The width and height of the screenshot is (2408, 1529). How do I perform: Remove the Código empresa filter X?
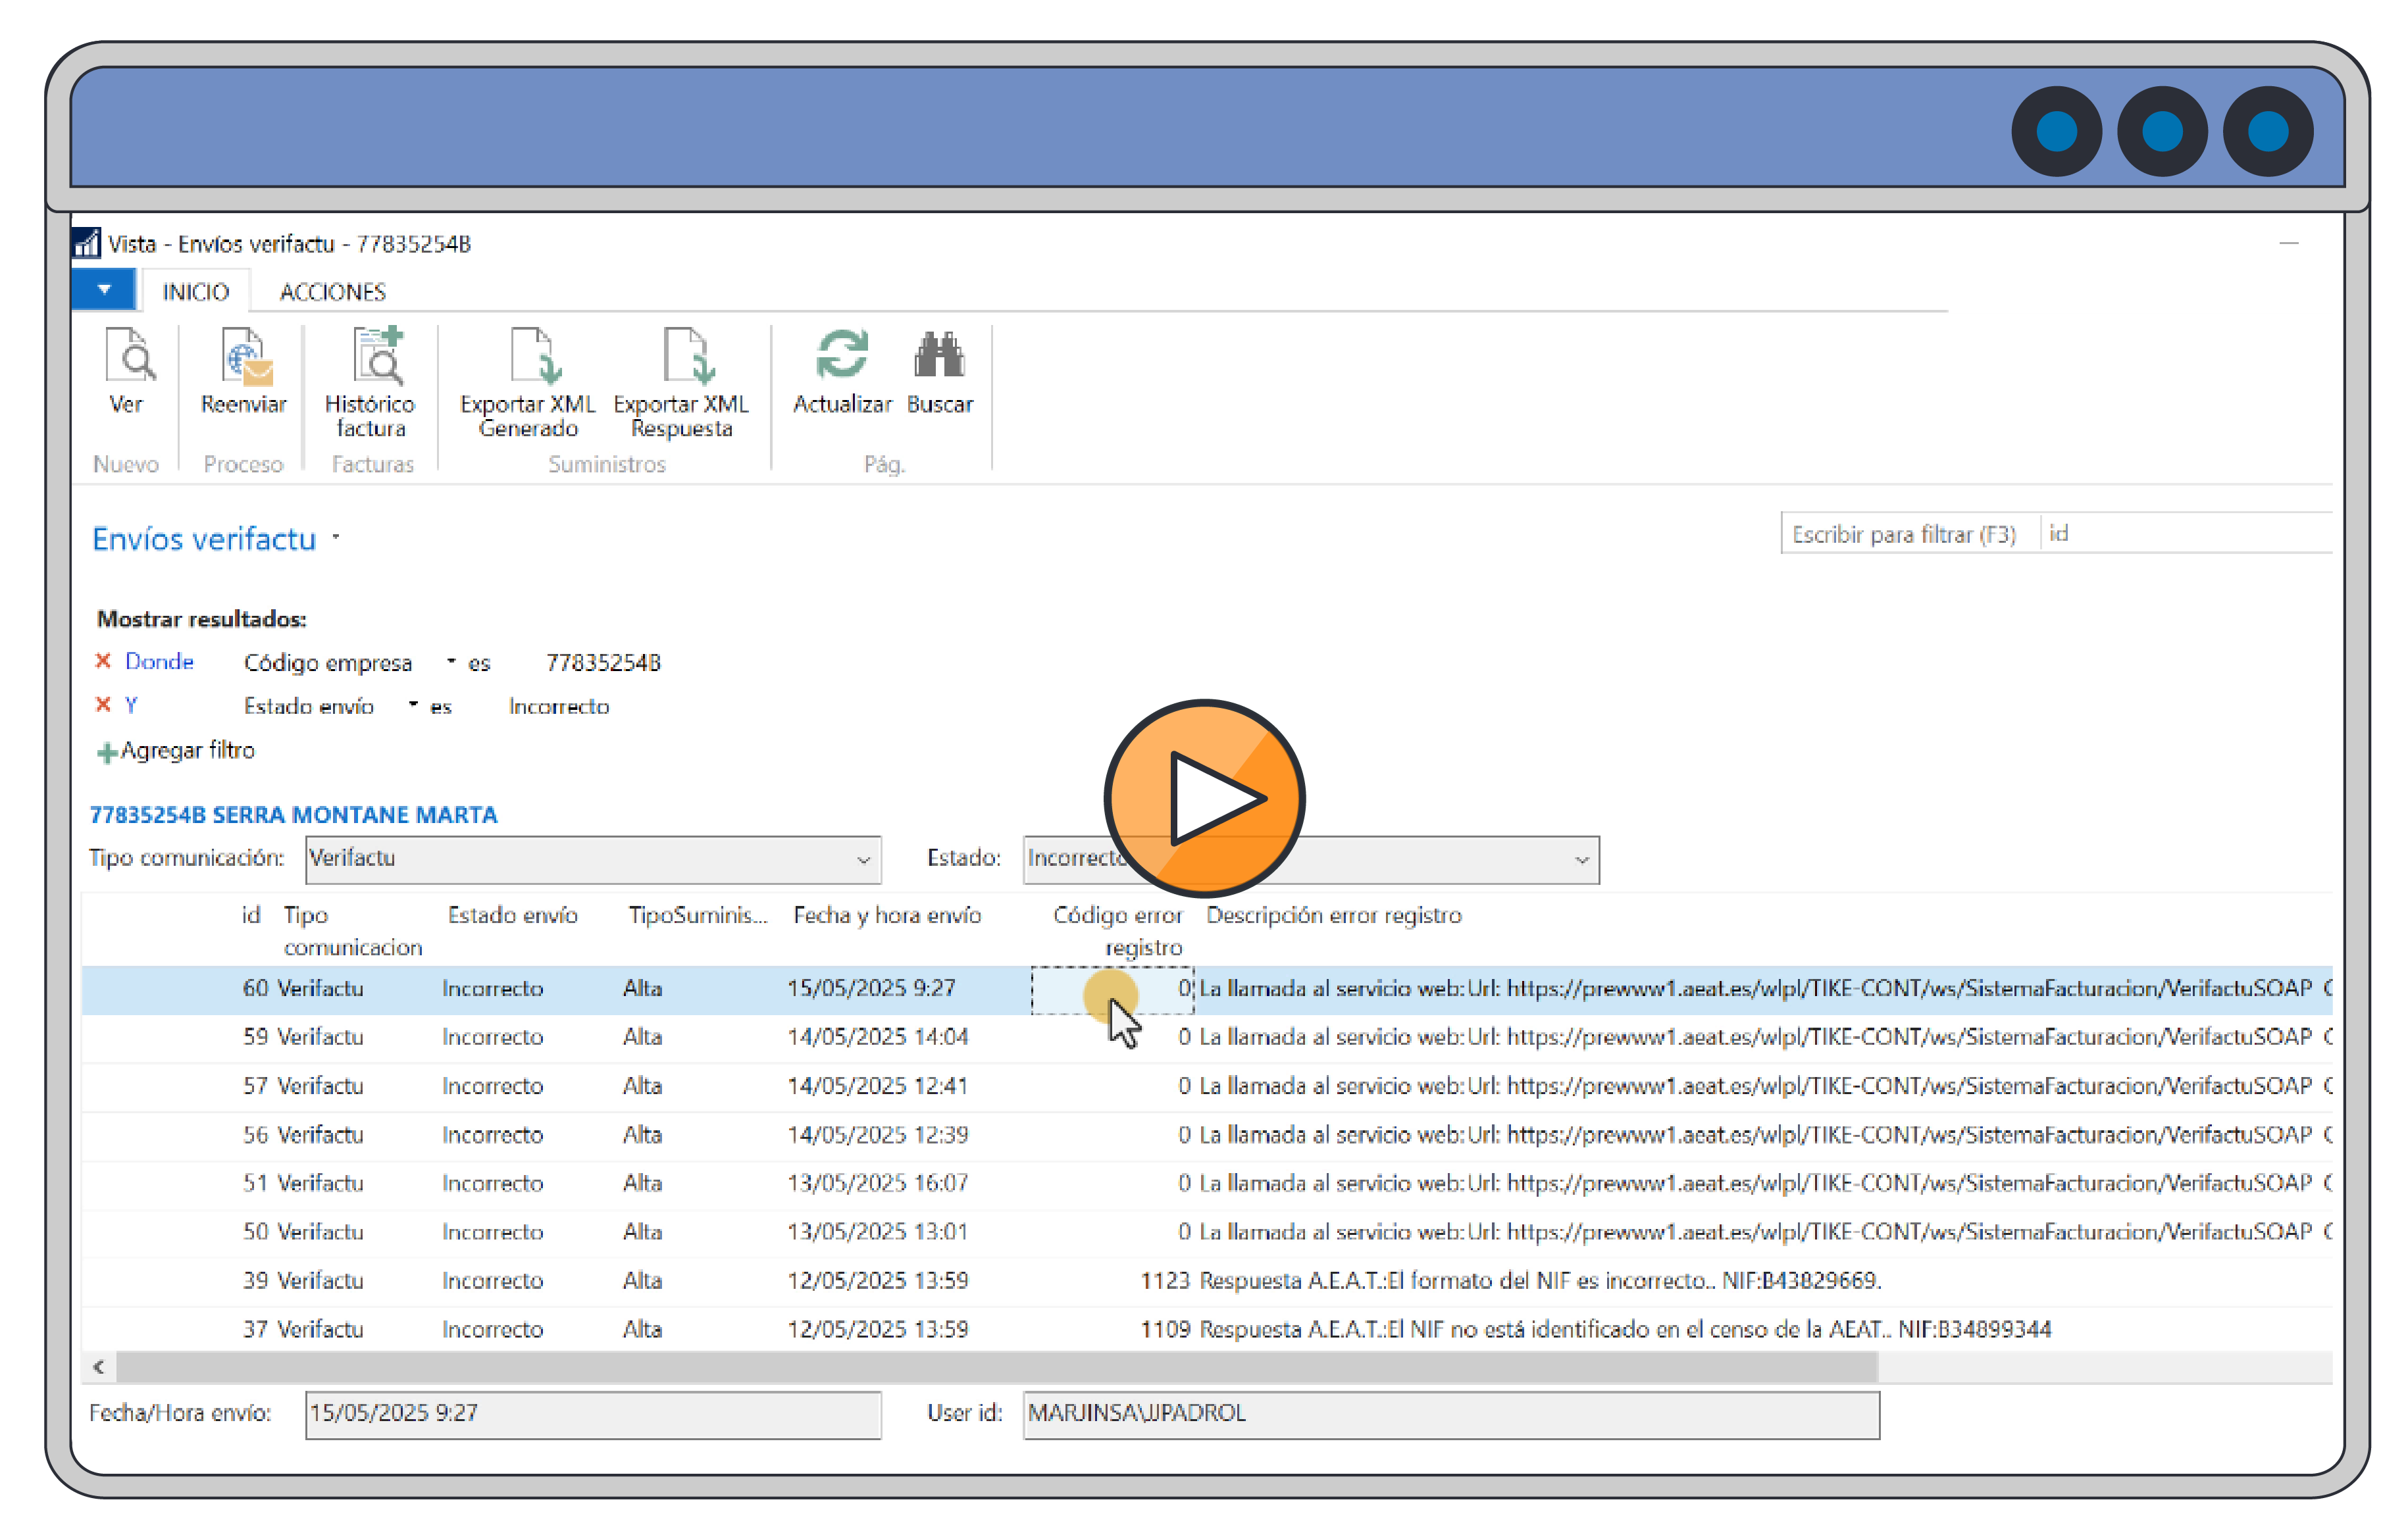[103, 661]
